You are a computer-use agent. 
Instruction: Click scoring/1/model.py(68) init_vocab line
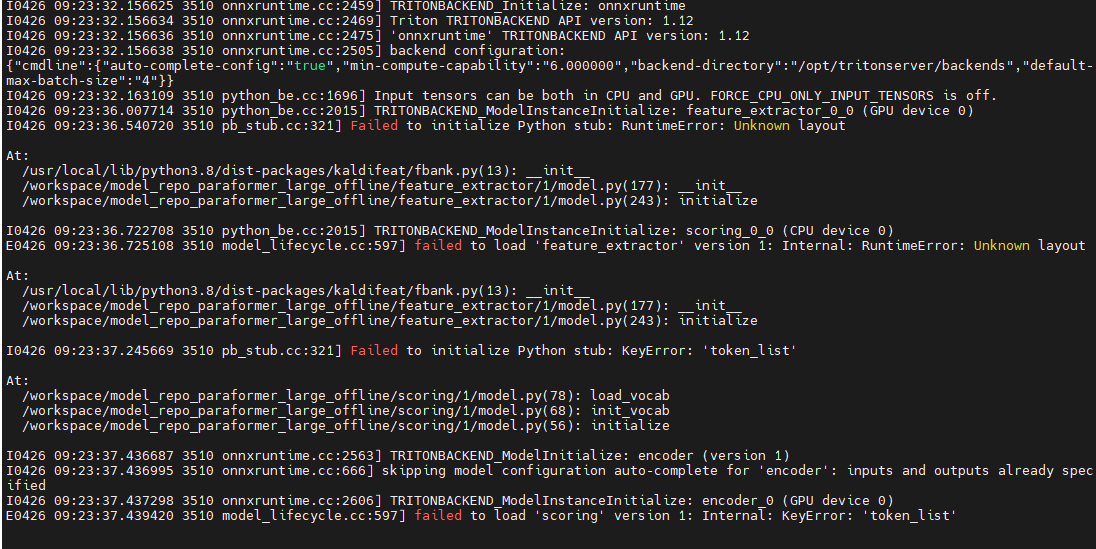(x=346, y=411)
